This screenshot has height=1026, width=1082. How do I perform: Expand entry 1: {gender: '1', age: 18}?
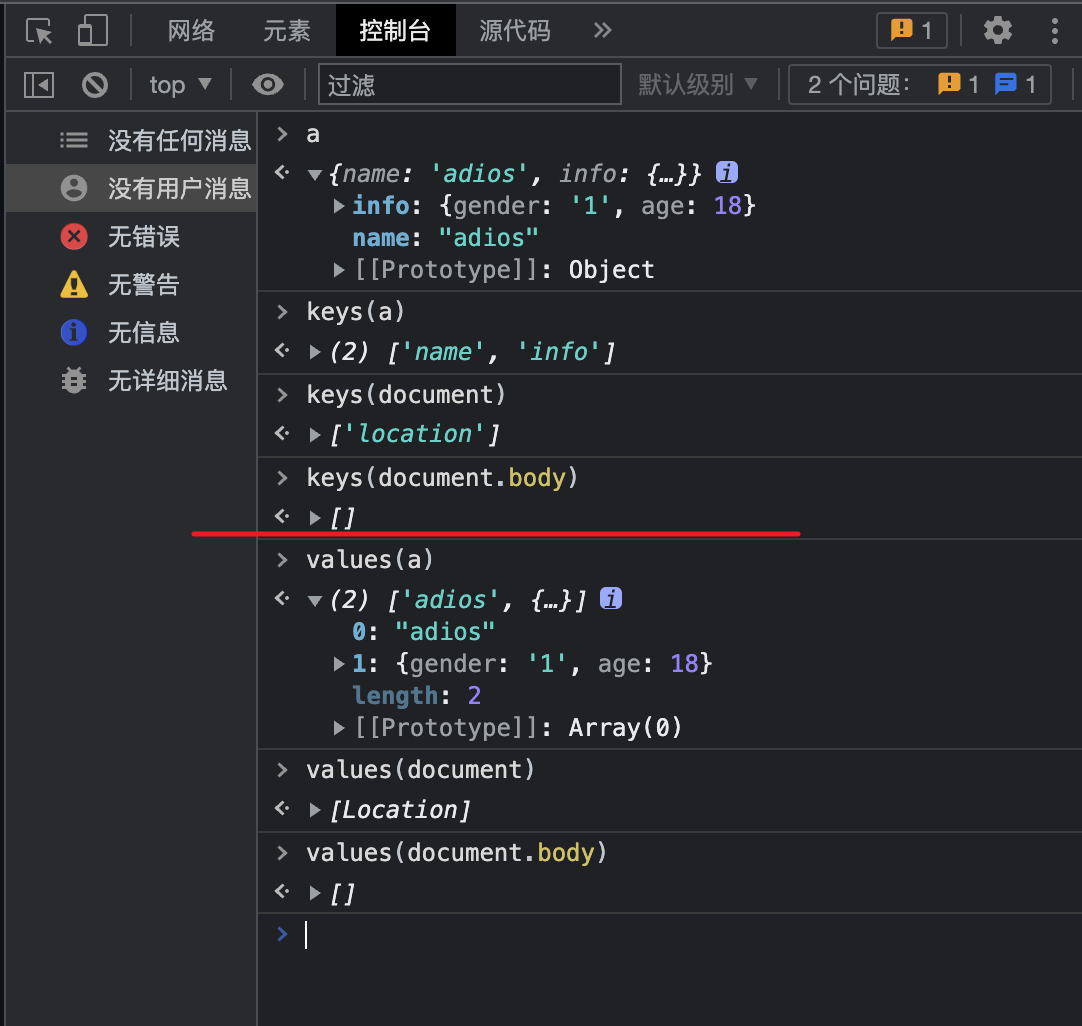pos(339,664)
